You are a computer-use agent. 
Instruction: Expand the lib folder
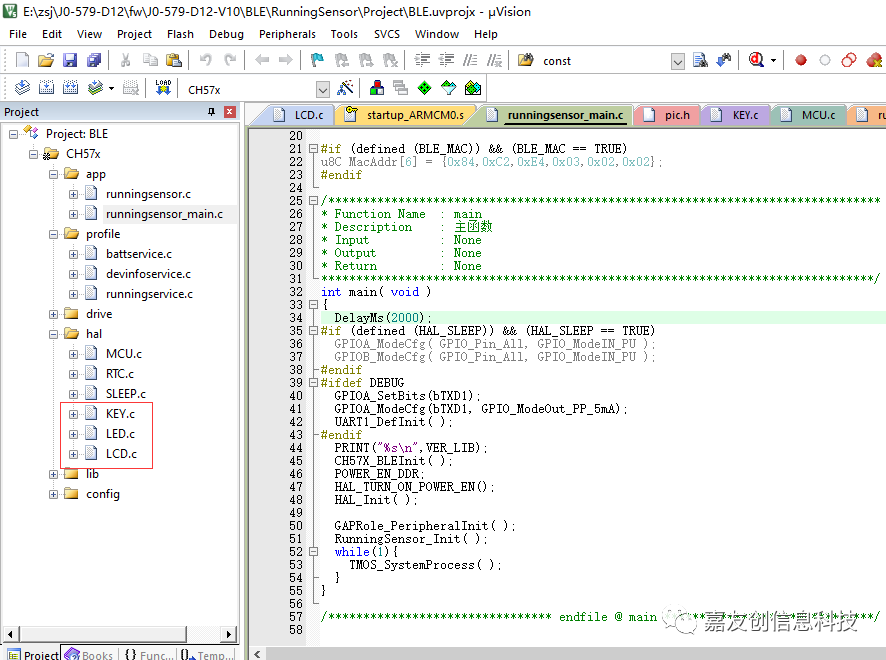(53, 474)
